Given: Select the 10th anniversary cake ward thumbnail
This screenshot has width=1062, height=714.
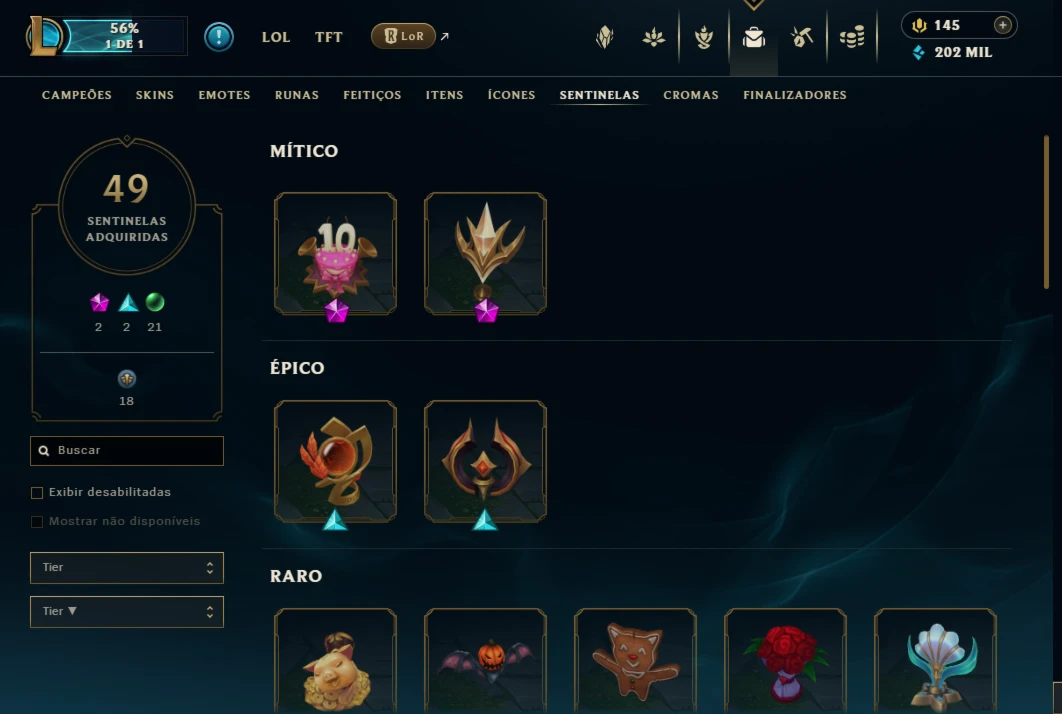Looking at the screenshot, I should click(x=335, y=254).
